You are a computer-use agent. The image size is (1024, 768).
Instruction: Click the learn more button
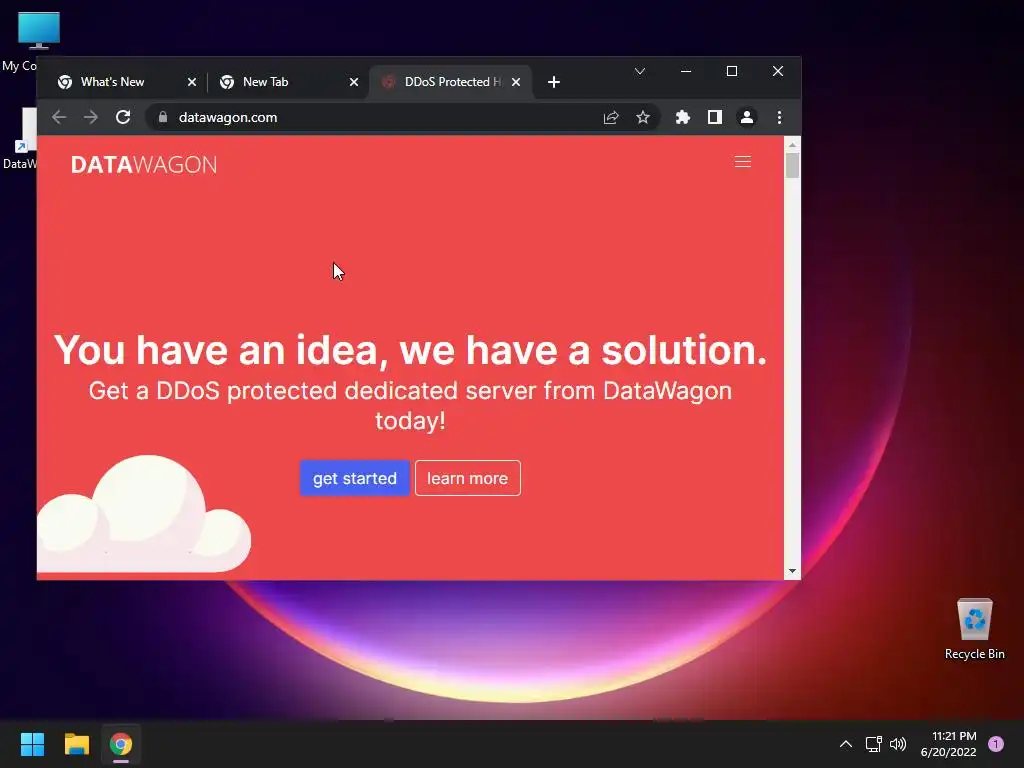(x=468, y=478)
